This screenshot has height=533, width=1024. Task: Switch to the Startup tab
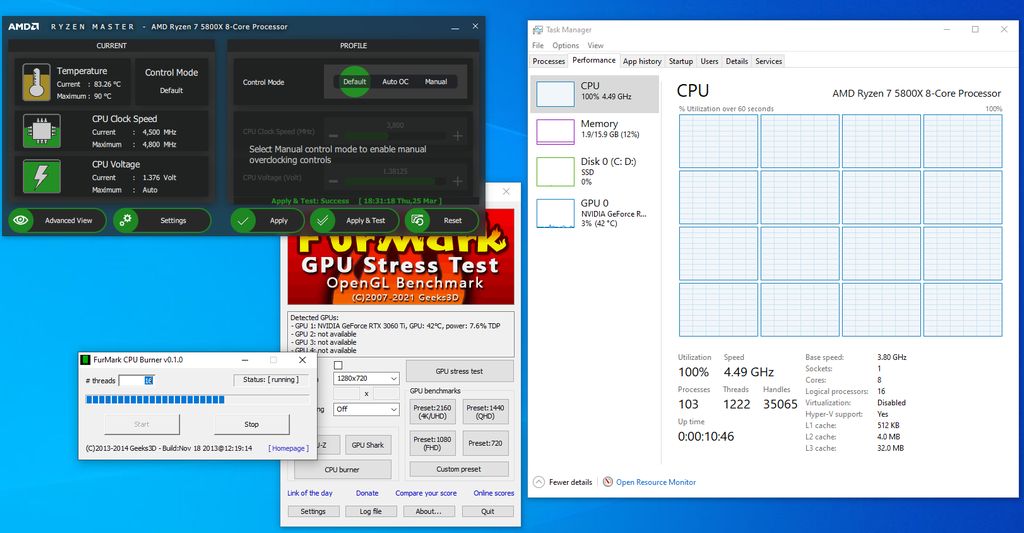[680, 61]
